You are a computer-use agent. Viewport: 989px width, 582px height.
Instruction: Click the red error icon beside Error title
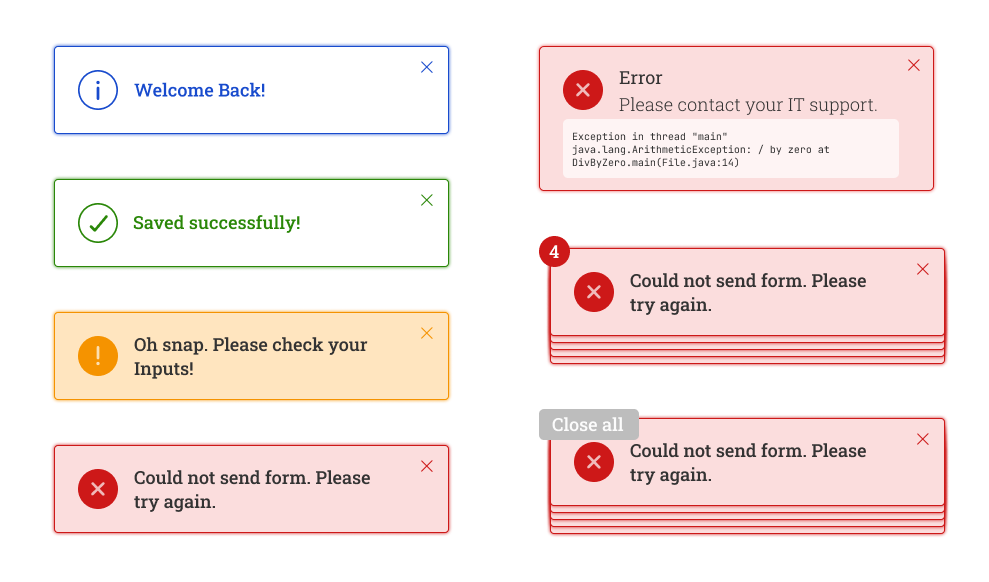583,90
